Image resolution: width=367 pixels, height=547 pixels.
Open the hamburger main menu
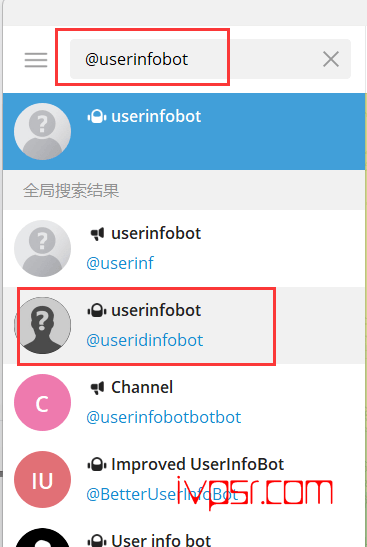click(x=36, y=60)
